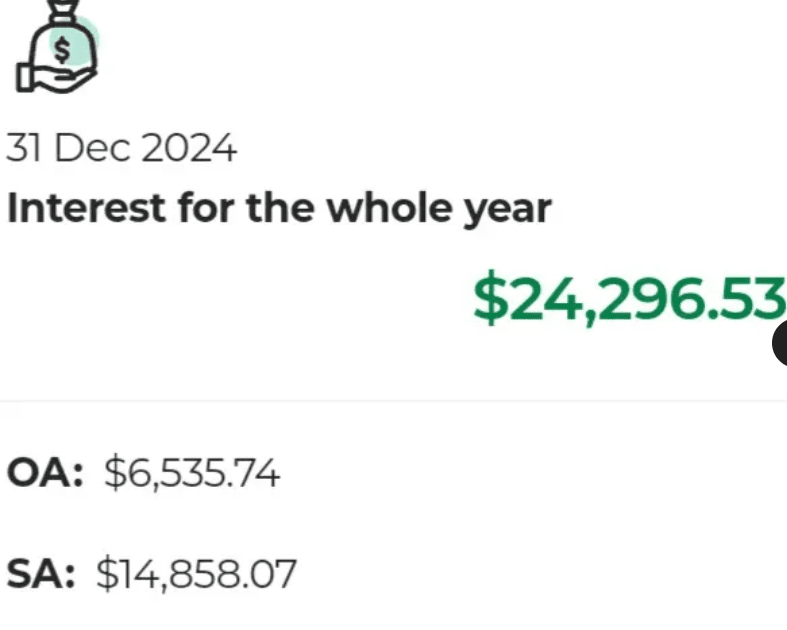Click the bold SA: label
Screen dimensions: 787x630
[41, 574]
